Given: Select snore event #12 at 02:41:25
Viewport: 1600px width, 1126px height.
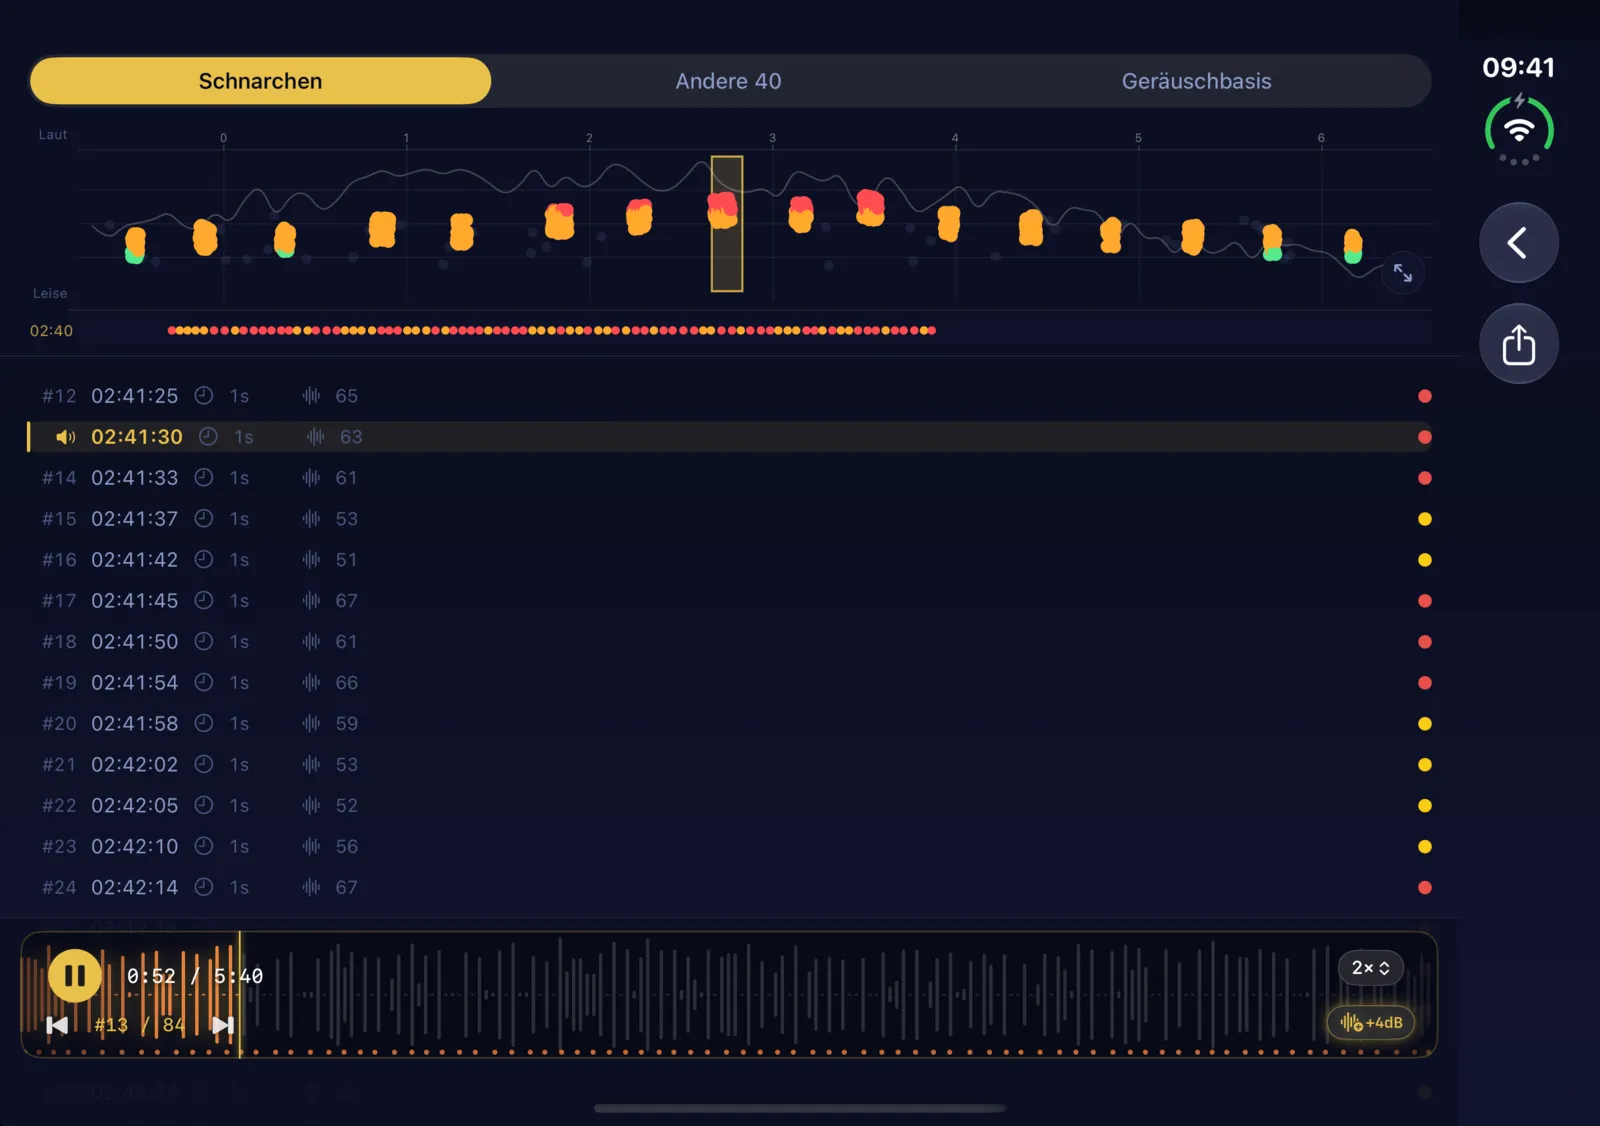Looking at the screenshot, I should click(730, 396).
